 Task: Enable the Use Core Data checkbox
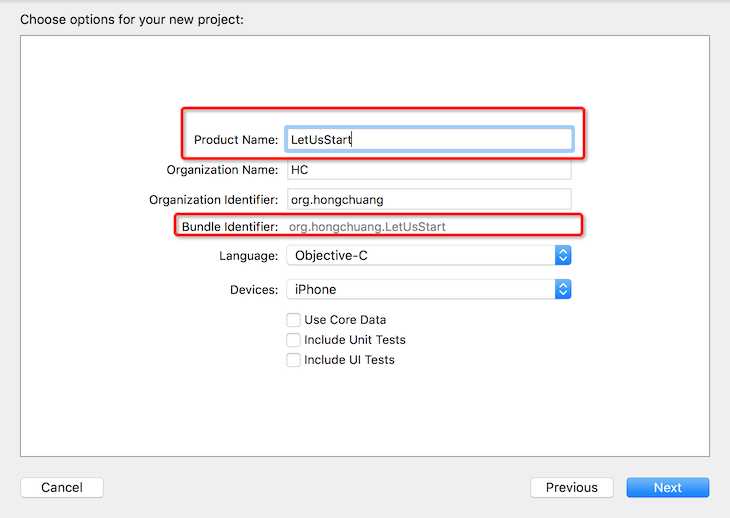click(293, 320)
